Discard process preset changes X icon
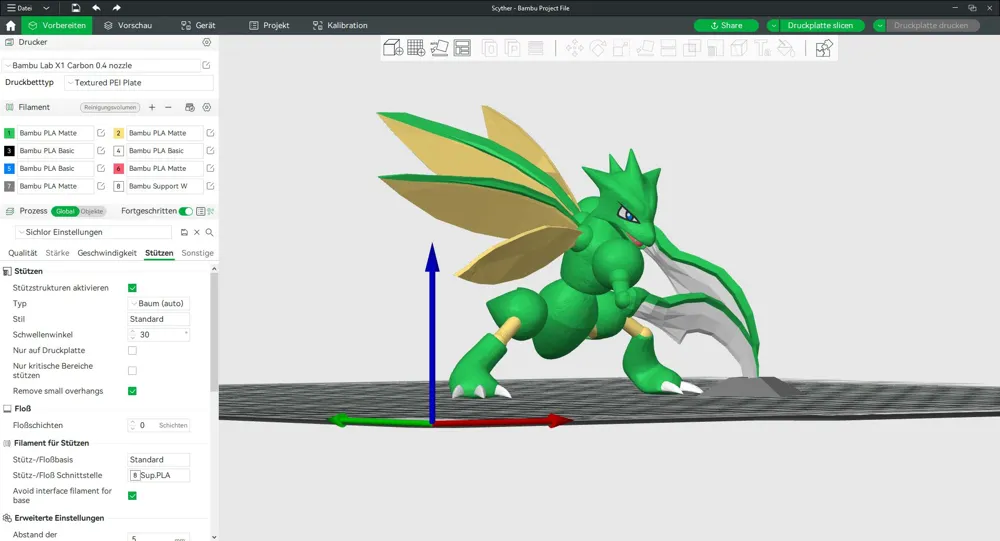 coord(196,232)
